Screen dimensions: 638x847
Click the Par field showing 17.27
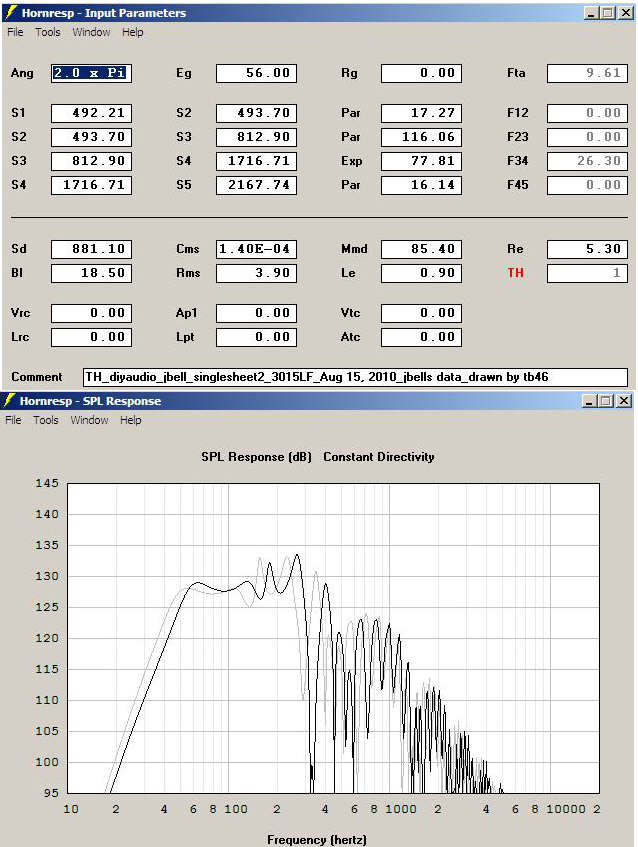(x=421, y=113)
